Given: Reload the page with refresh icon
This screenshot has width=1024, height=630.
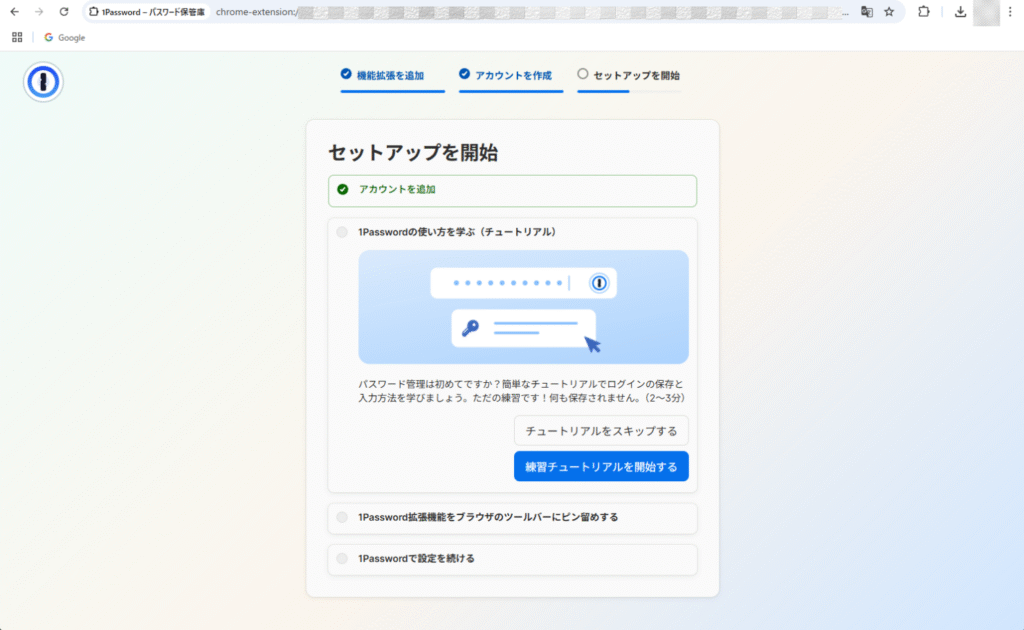Looking at the screenshot, I should [64, 12].
